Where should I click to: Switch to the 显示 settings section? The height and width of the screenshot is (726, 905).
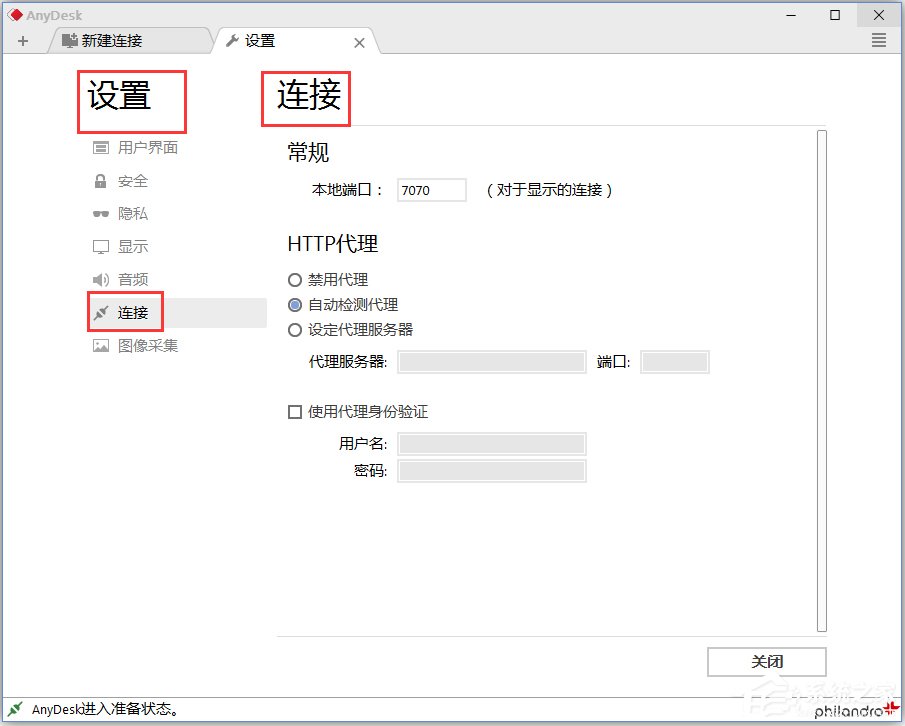pos(129,246)
